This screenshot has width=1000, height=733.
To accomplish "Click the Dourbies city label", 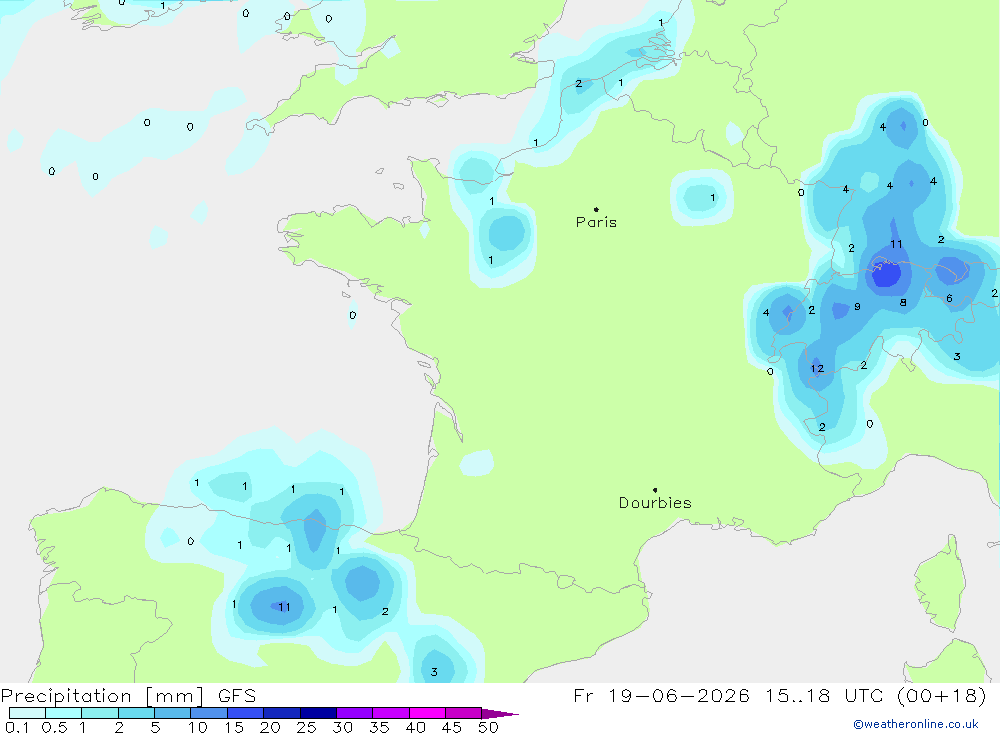I will point(655,503).
